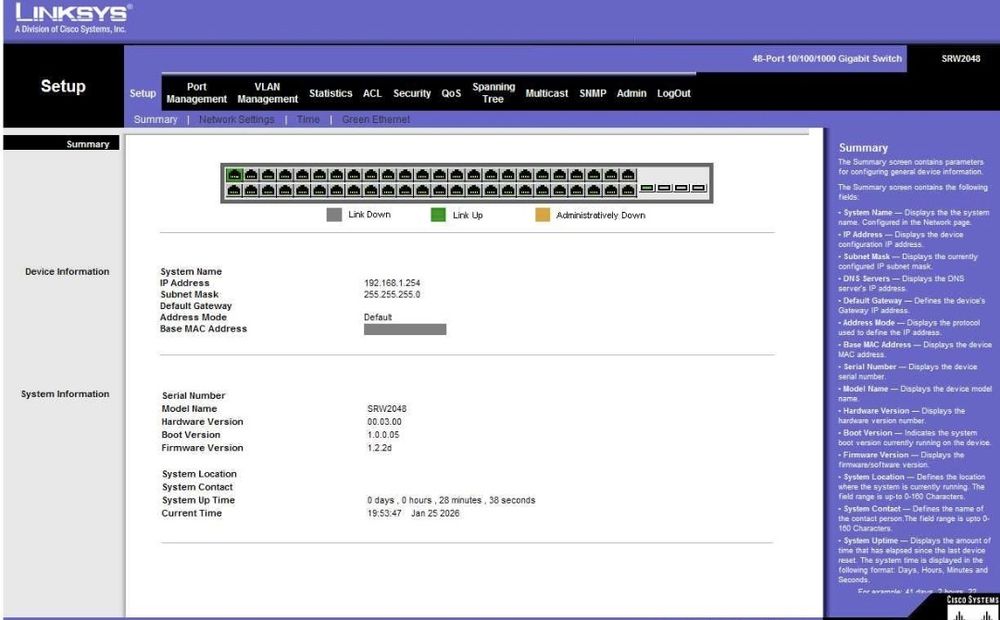Click Model Name value SRW2048
This screenshot has width=1000, height=620.
coord(386,409)
